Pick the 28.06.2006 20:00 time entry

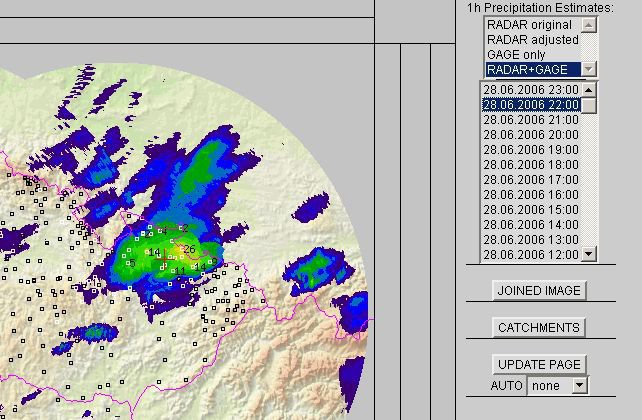[530, 135]
